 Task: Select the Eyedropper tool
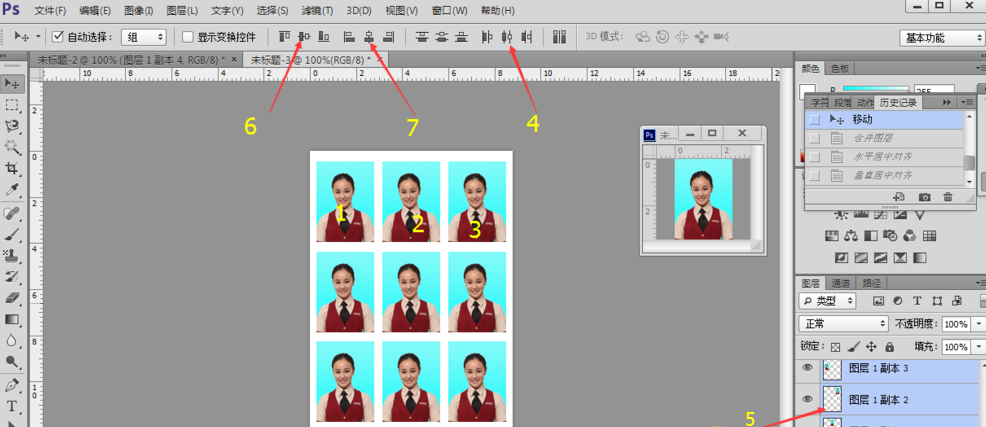[12, 190]
